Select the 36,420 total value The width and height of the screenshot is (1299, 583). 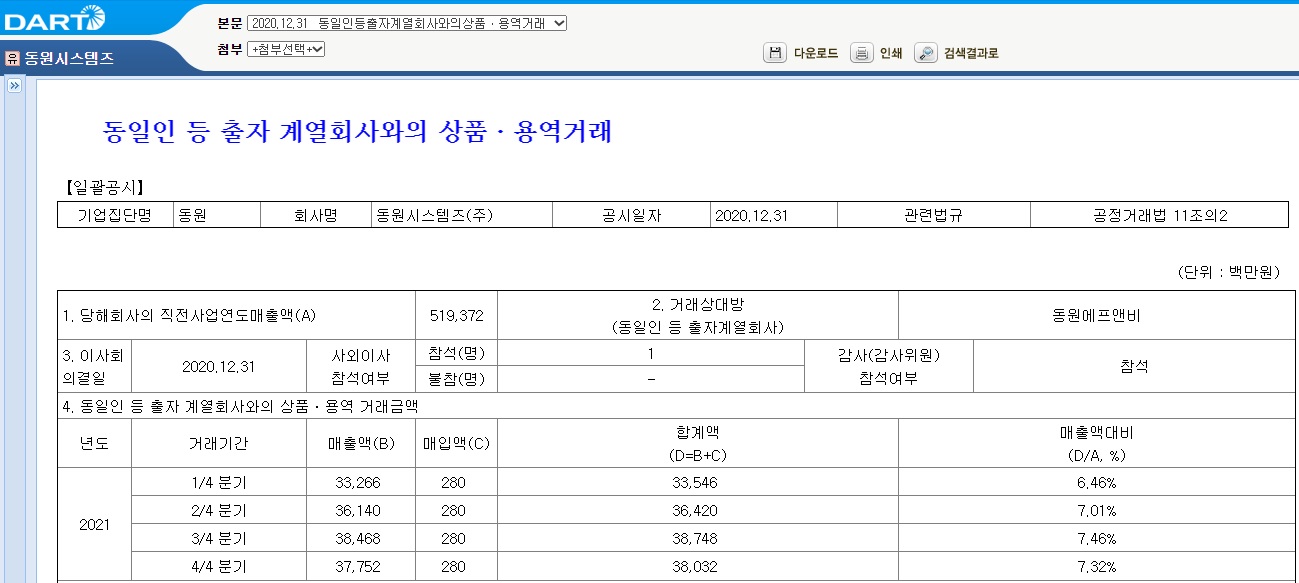(698, 510)
